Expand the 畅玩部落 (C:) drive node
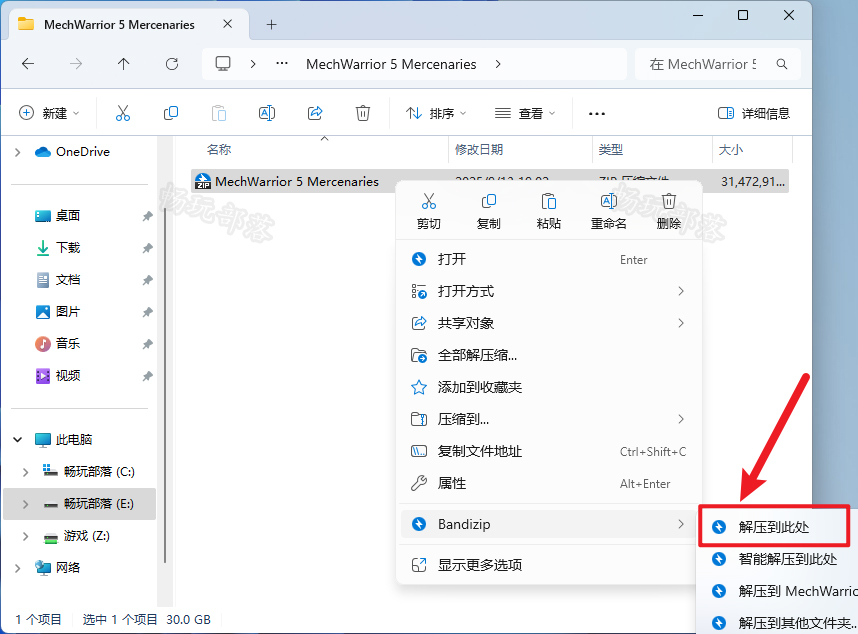The width and height of the screenshot is (858, 634). (x=25, y=472)
